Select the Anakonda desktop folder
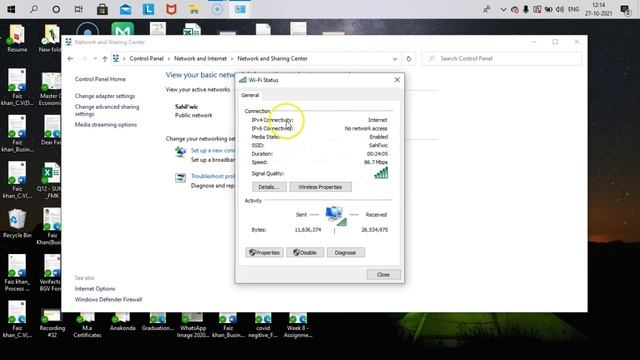 pyautogui.click(x=122, y=322)
